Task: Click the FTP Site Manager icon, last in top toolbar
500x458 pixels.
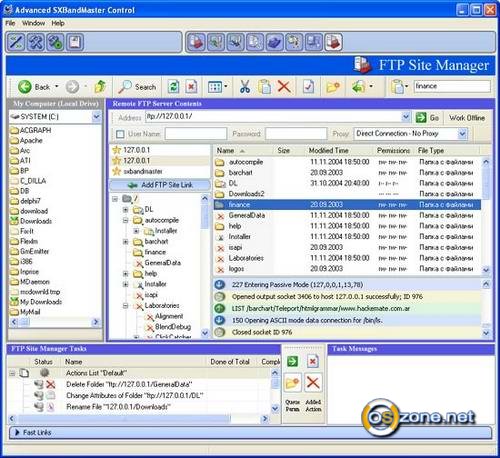Action: pos(333,42)
